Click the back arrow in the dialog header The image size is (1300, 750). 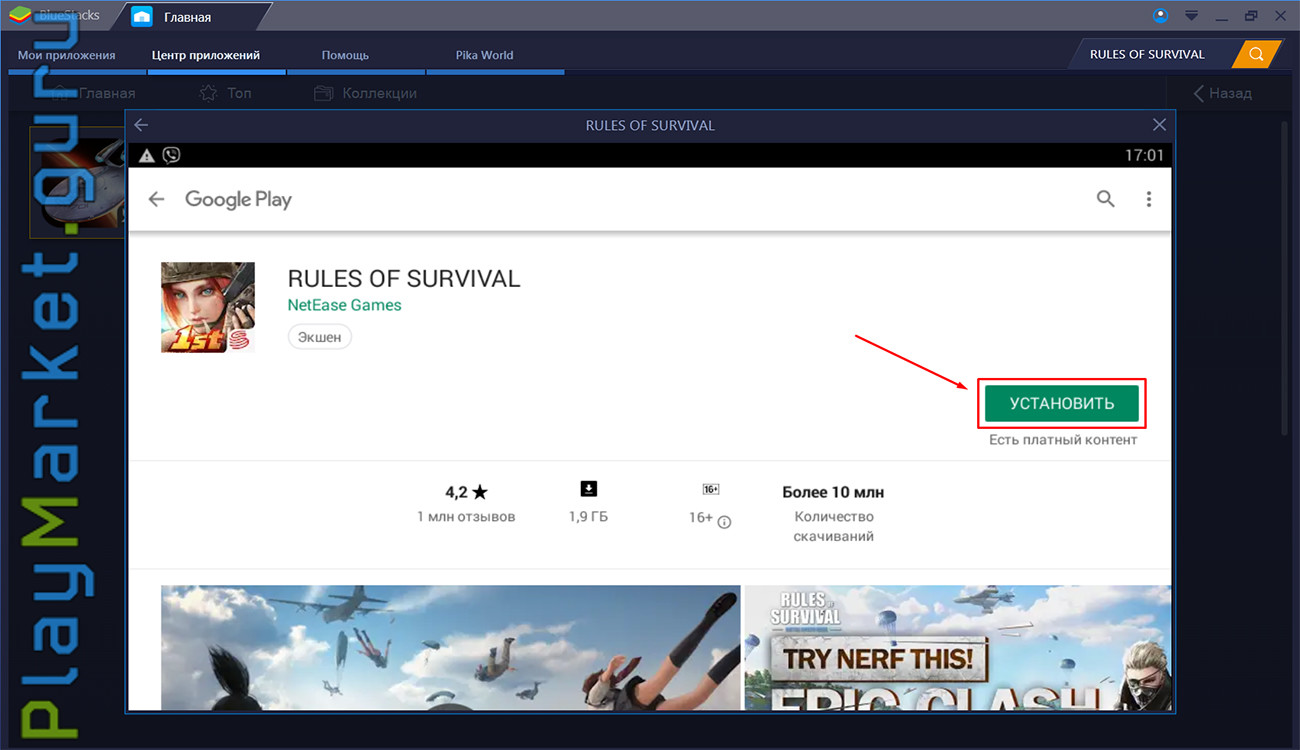pos(141,125)
